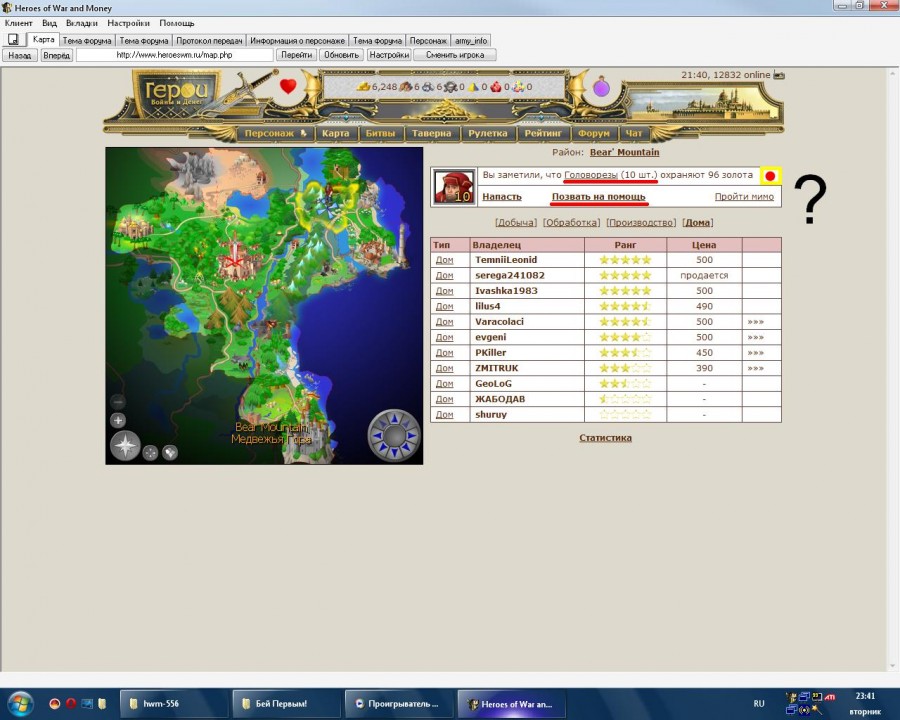Click the Назад button
This screenshot has width=900, height=720.
(20, 55)
